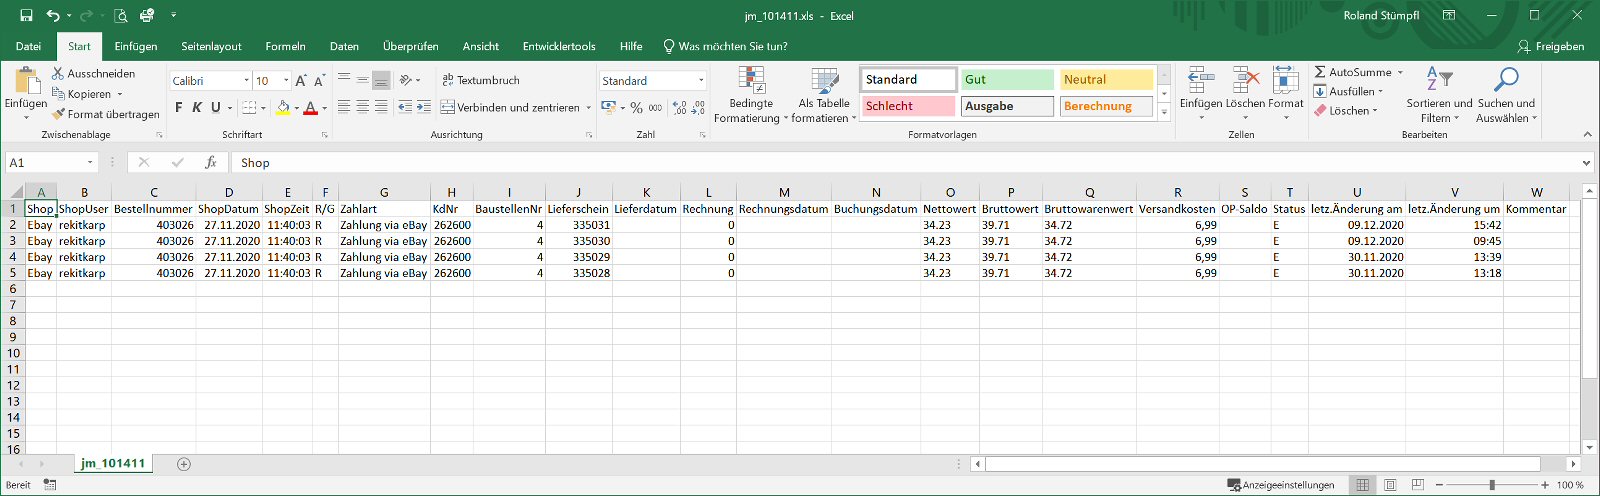Viewport: 1600px width, 496px height.
Task: Align text right horizontally
Action: pyautogui.click(x=381, y=107)
